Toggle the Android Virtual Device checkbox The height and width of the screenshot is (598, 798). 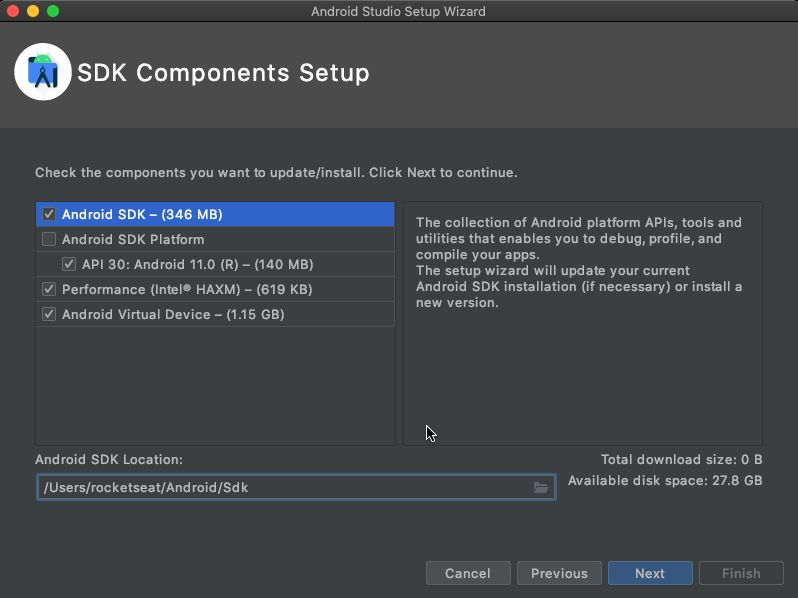[x=49, y=314]
